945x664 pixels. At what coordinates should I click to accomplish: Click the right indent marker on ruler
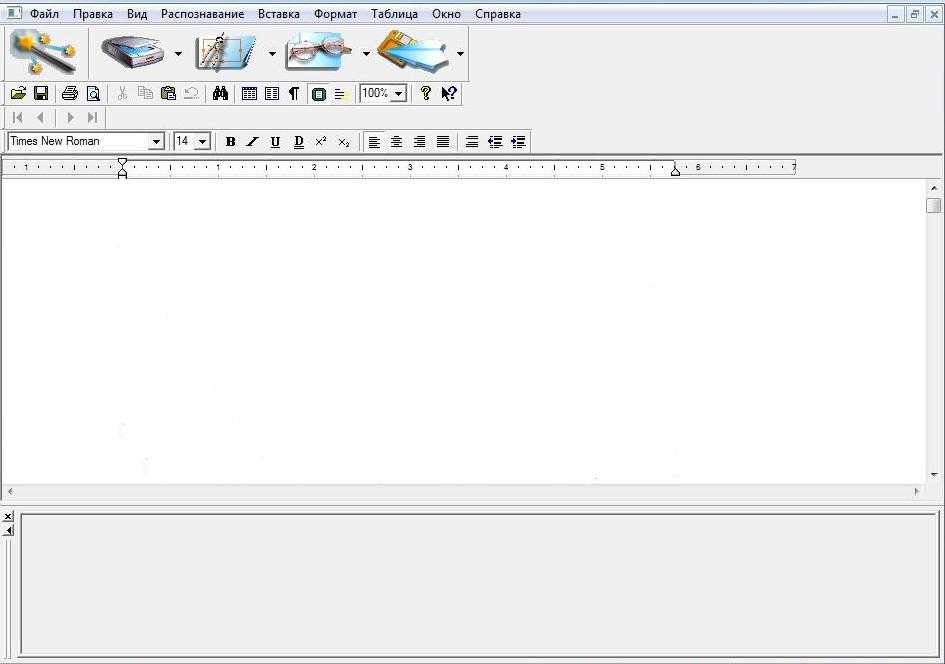tap(675, 171)
